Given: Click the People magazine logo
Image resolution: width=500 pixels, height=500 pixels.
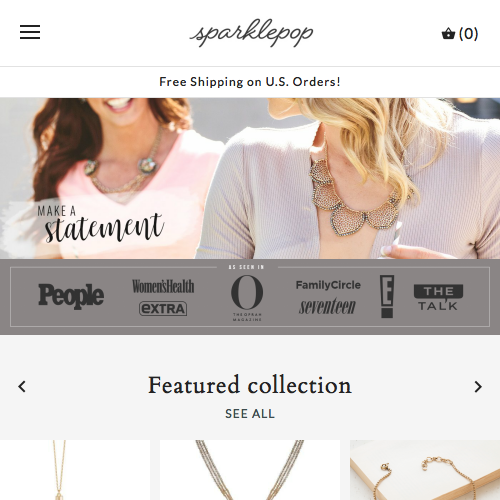Looking at the screenshot, I should pos(71,296).
